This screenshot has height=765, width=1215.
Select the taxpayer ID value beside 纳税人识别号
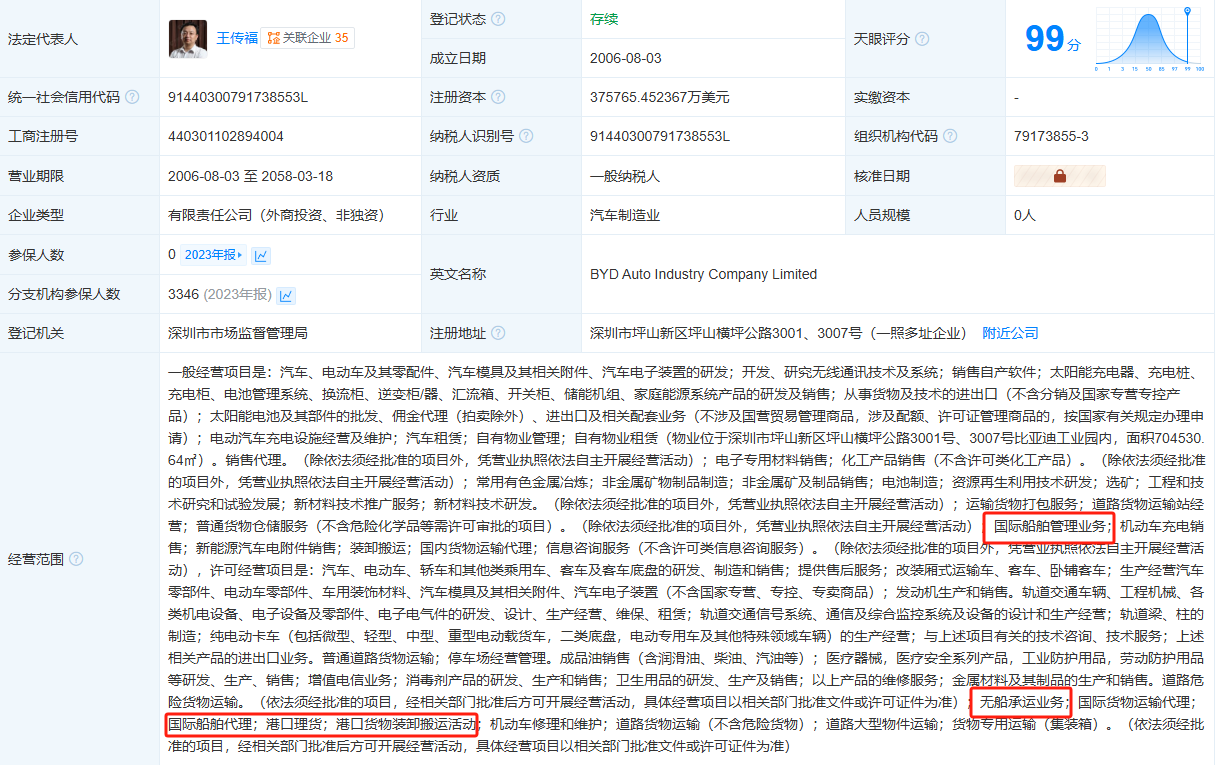[660, 136]
